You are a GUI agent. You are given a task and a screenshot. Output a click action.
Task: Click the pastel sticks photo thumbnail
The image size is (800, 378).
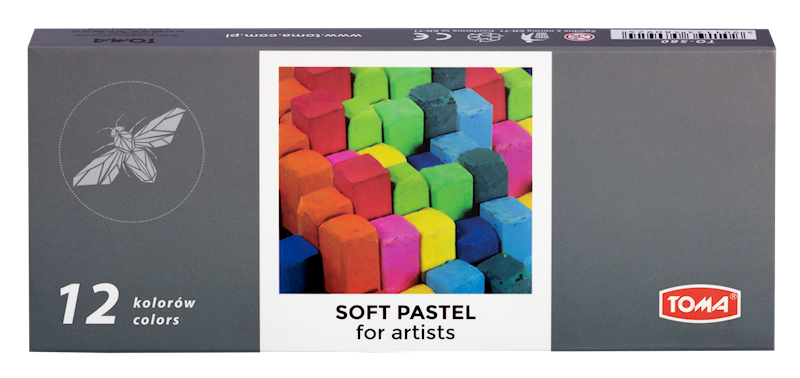(x=406, y=180)
